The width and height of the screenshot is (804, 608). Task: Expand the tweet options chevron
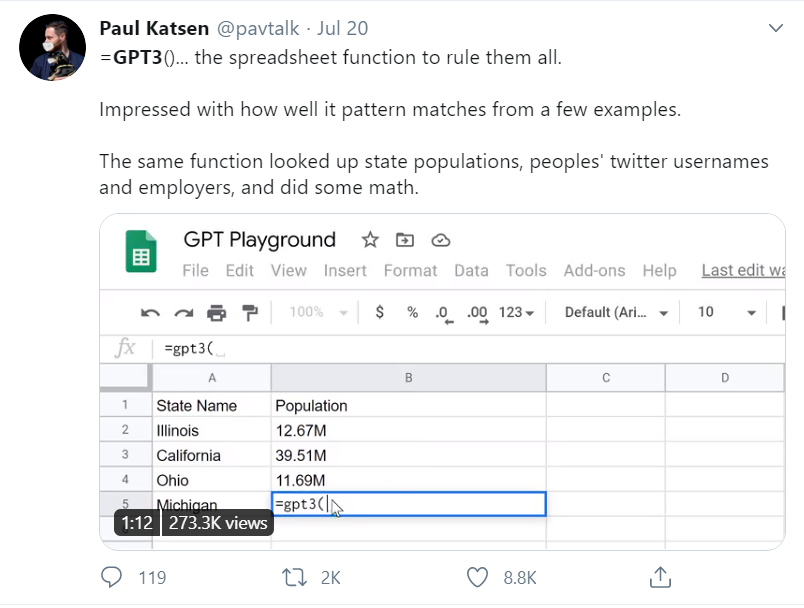[776, 28]
